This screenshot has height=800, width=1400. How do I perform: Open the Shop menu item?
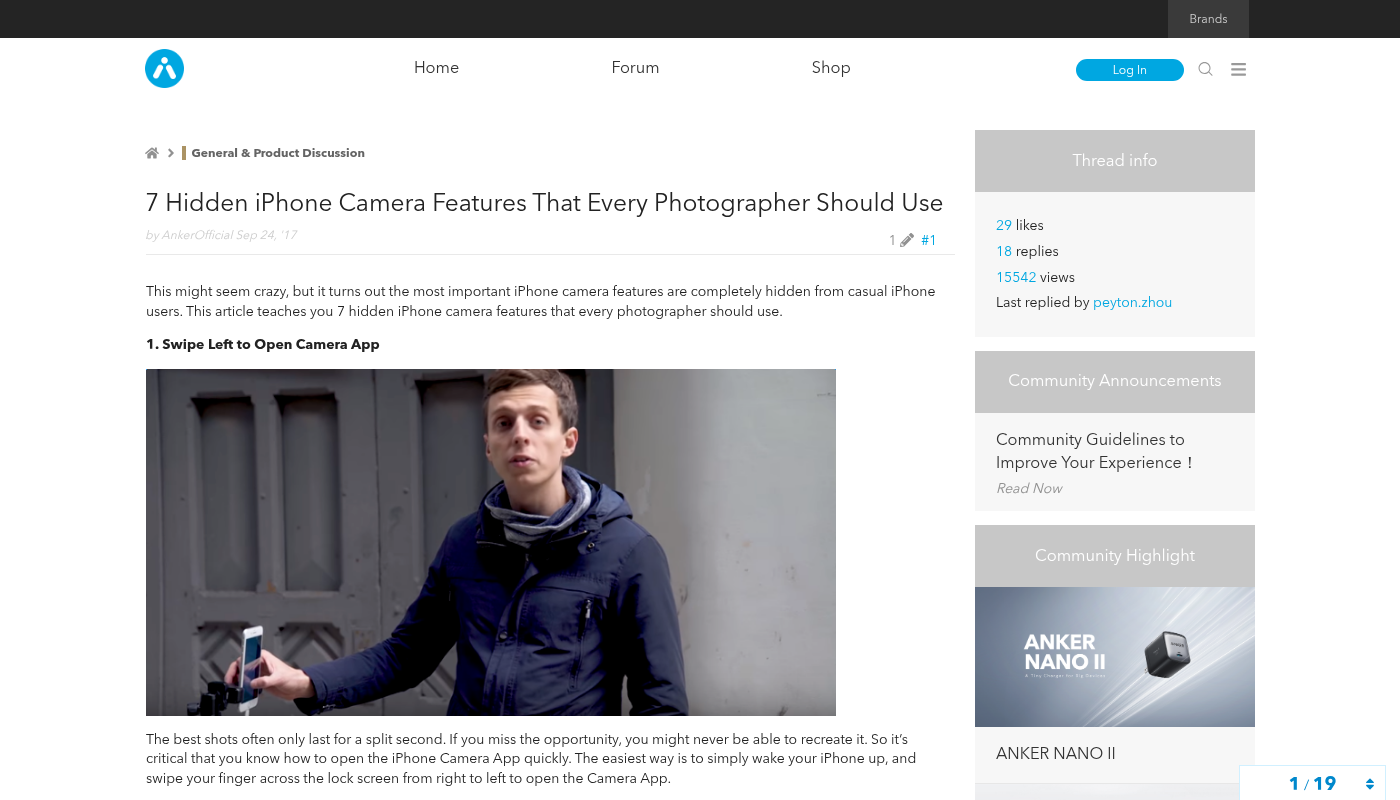[831, 68]
